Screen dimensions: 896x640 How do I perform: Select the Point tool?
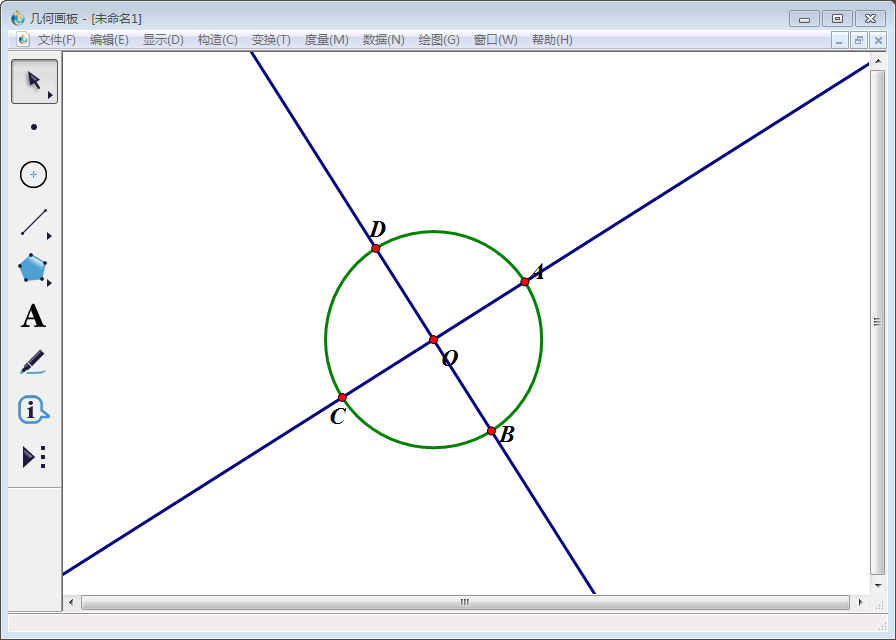(34, 127)
